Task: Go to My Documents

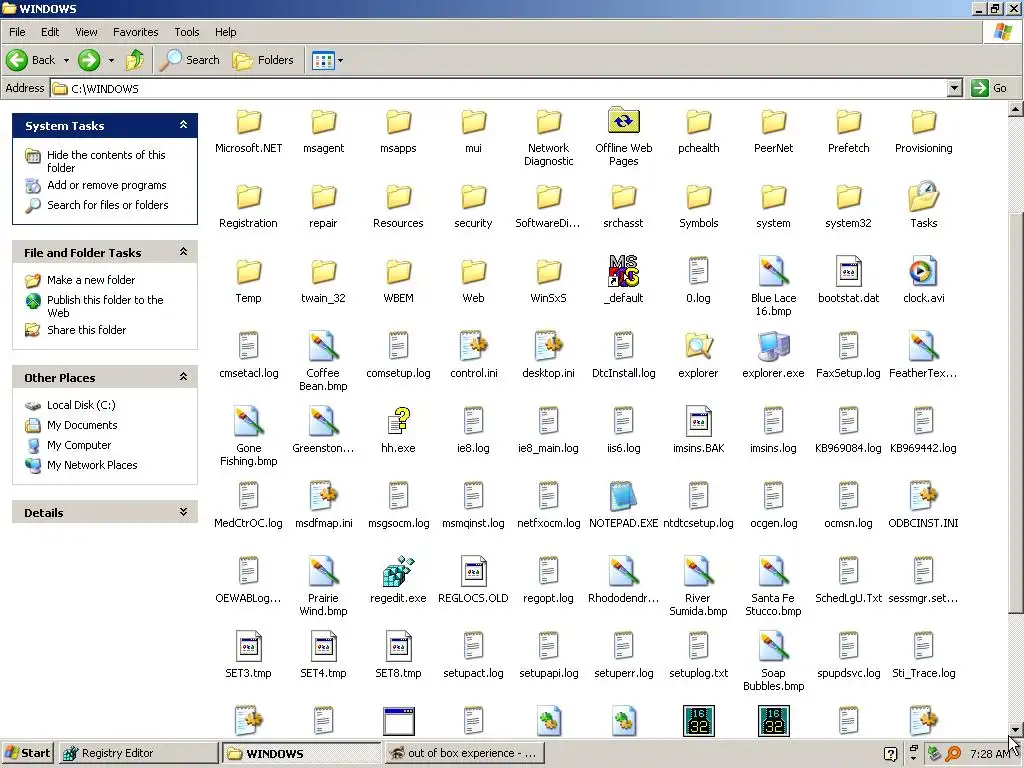Action: coord(82,425)
